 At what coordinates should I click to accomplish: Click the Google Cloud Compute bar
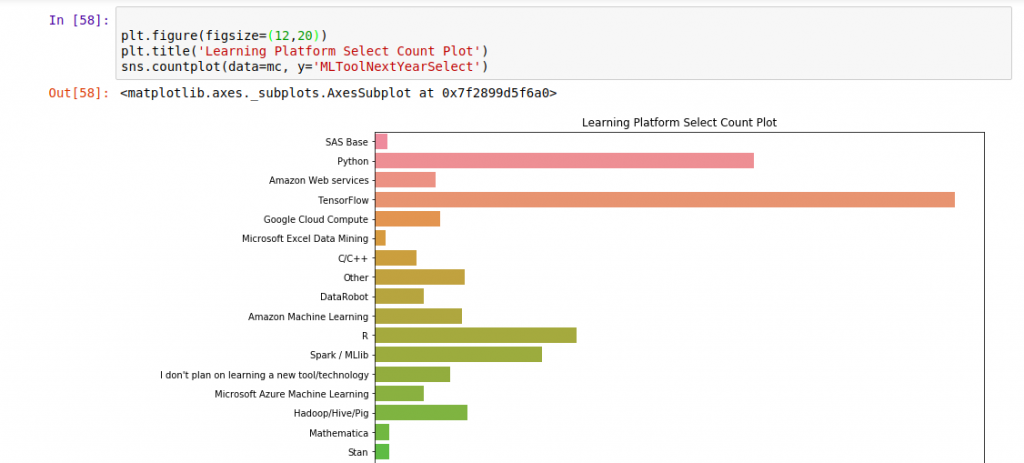click(408, 219)
